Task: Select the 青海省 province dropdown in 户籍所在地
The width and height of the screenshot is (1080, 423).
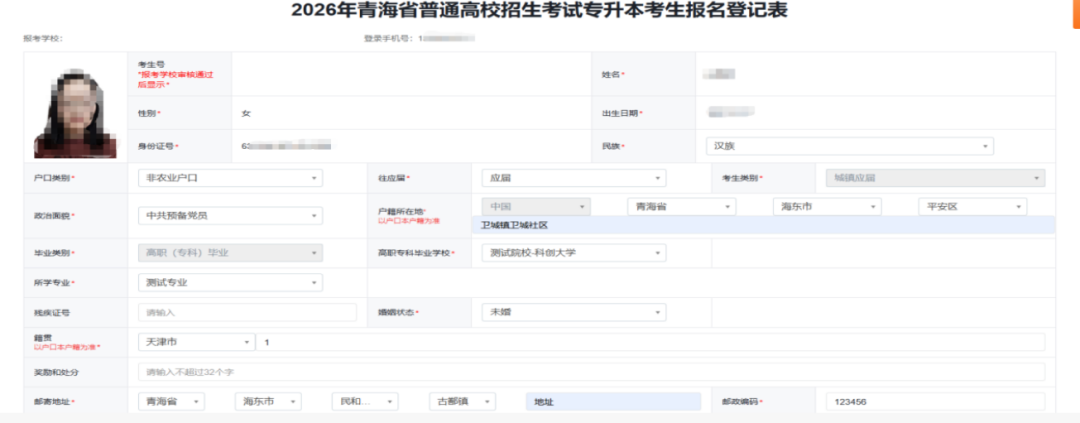Action: point(681,207)
